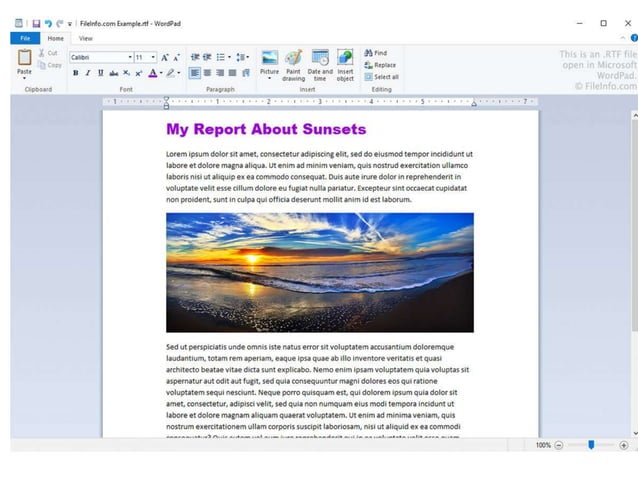This screenshot has height=478, width=638.
Task: Open the File menu
Action: 25,38
